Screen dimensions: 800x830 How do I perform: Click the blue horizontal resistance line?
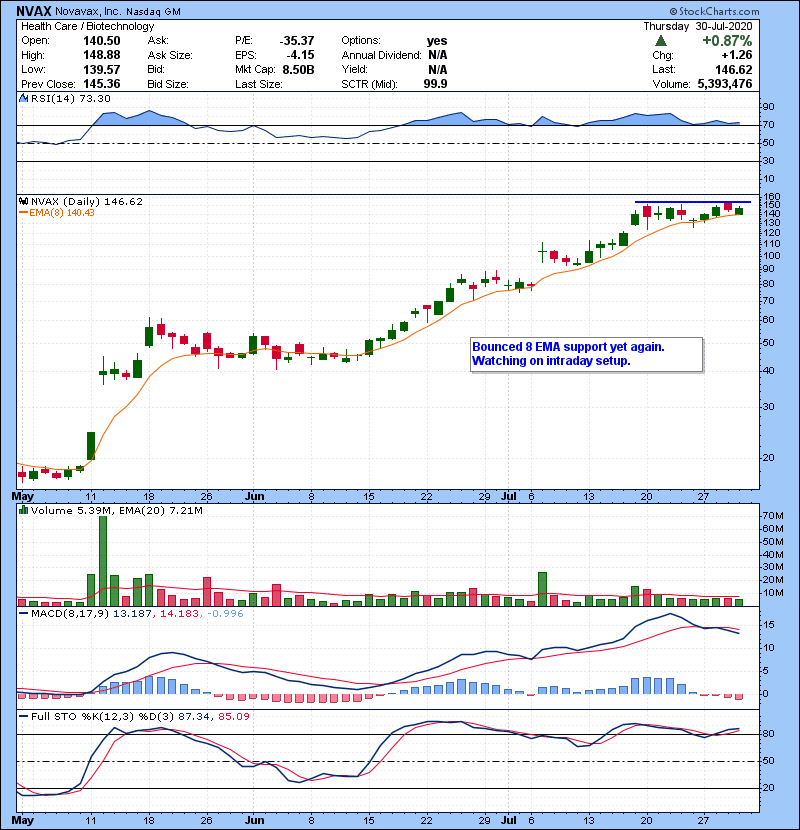click(x=693, y=202)
